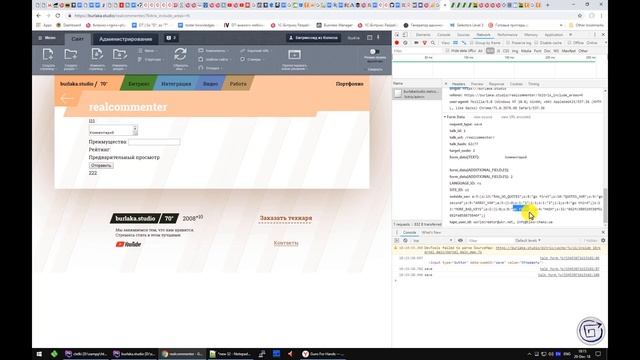Show console sidebar icon
Image resolution: width=640 pixels, height=360 pixels.
coord(397,241)
